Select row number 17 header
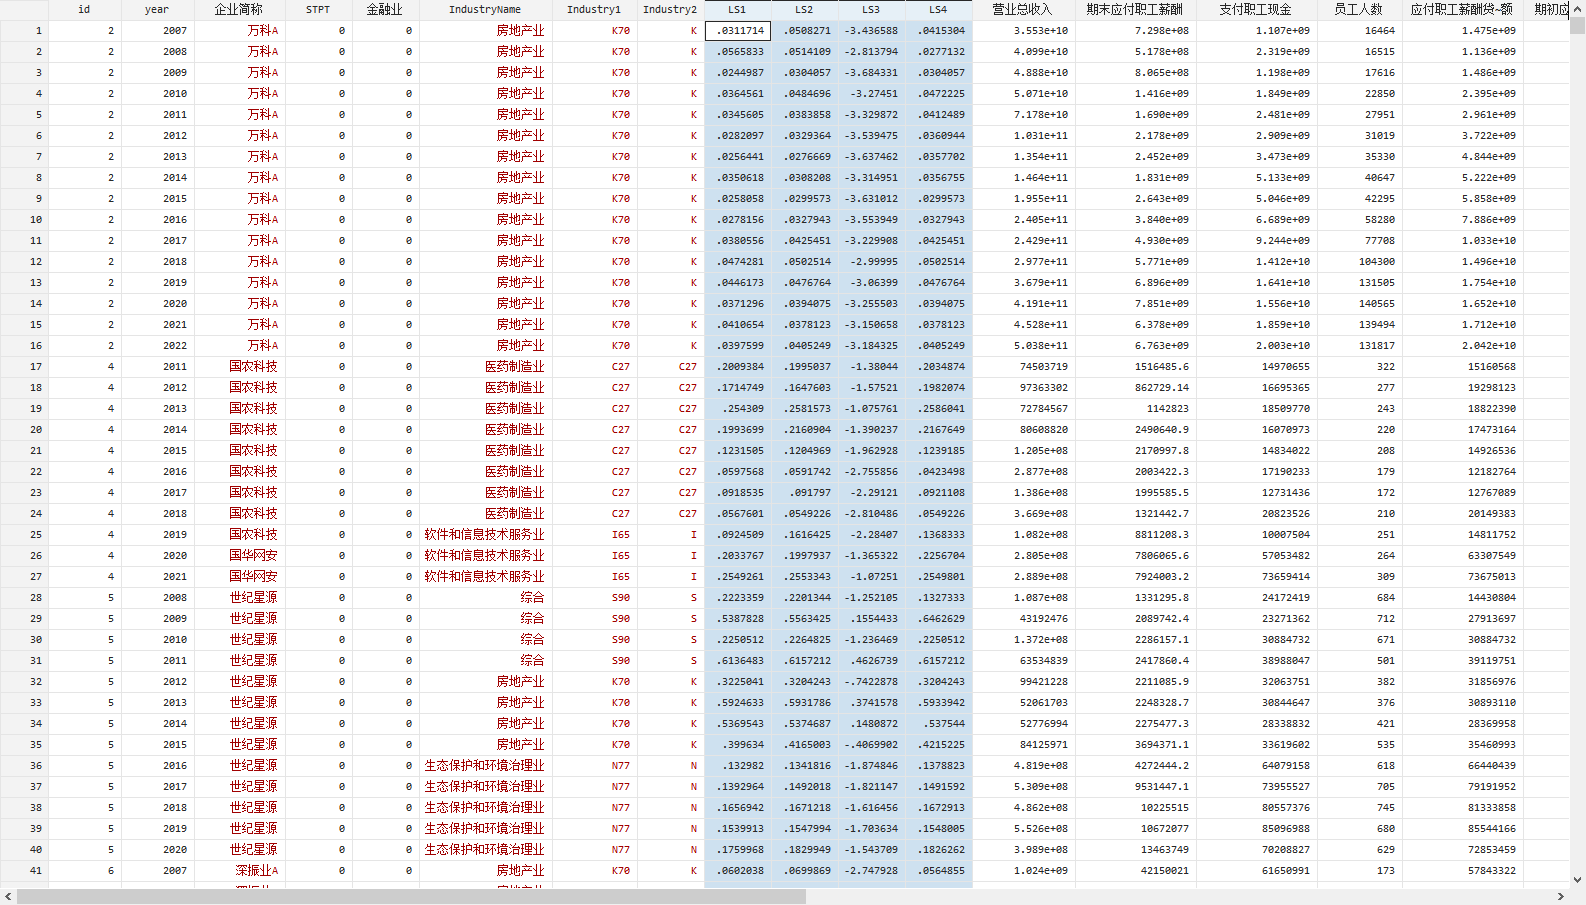The width and height of the screenshot is (1586, 905). (24, 367)
